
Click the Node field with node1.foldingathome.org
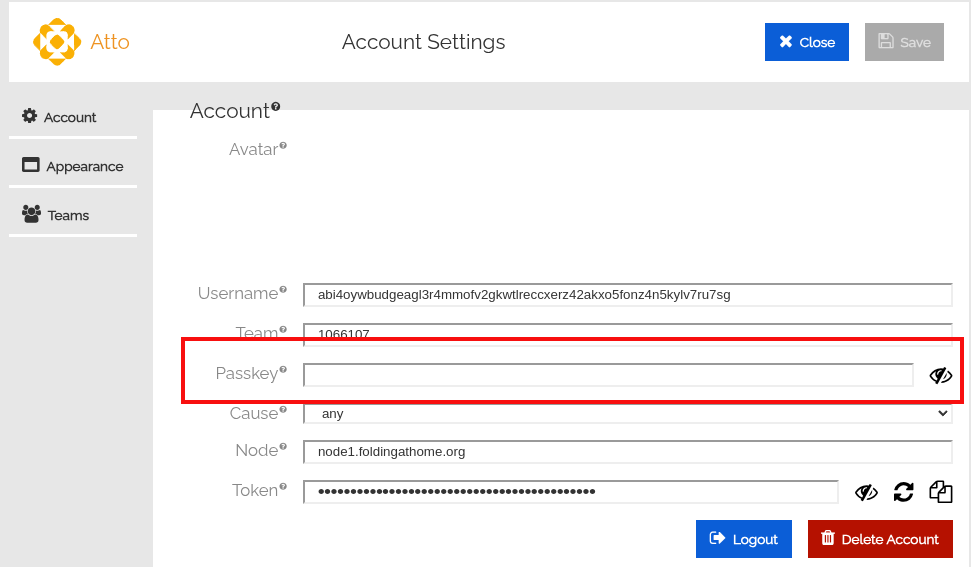click(x=627, y=452)
